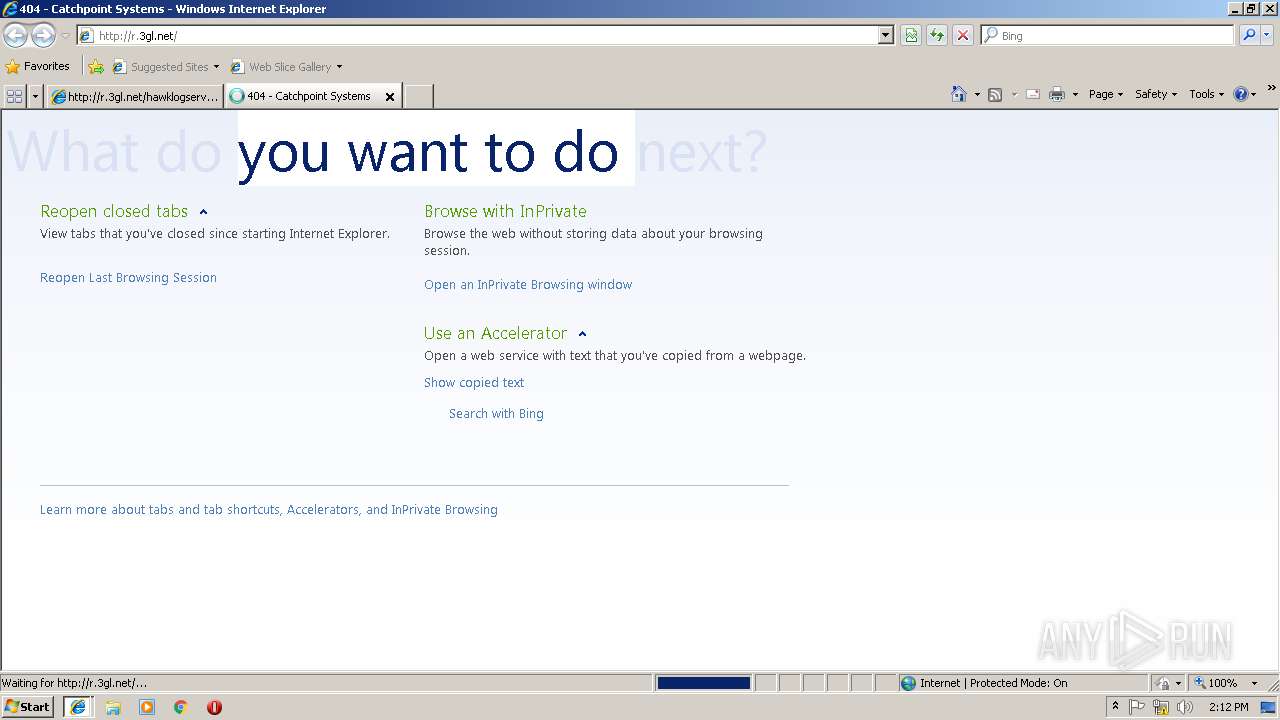1280x720 pixels.
Task: Expand the command bar overflow chevron
Action: [x=1272, y=89]
